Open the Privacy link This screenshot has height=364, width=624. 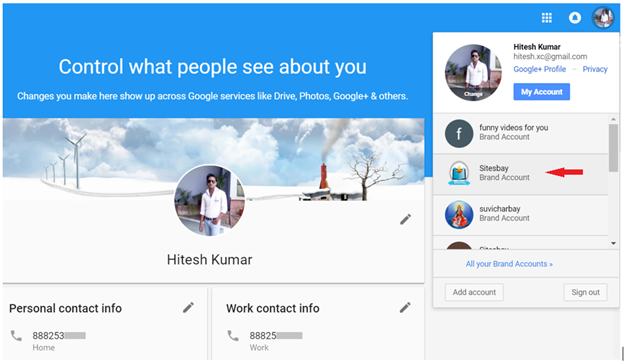[x=595, y=69]
